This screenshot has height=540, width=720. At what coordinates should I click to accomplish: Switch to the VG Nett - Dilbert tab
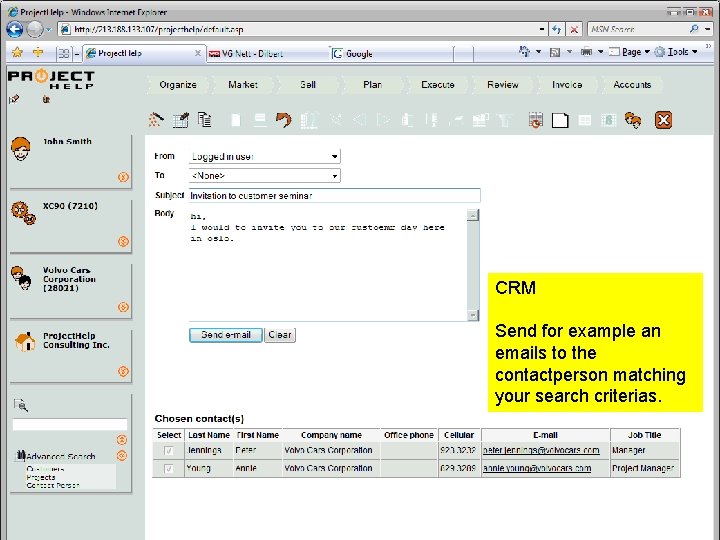(268, 54)
